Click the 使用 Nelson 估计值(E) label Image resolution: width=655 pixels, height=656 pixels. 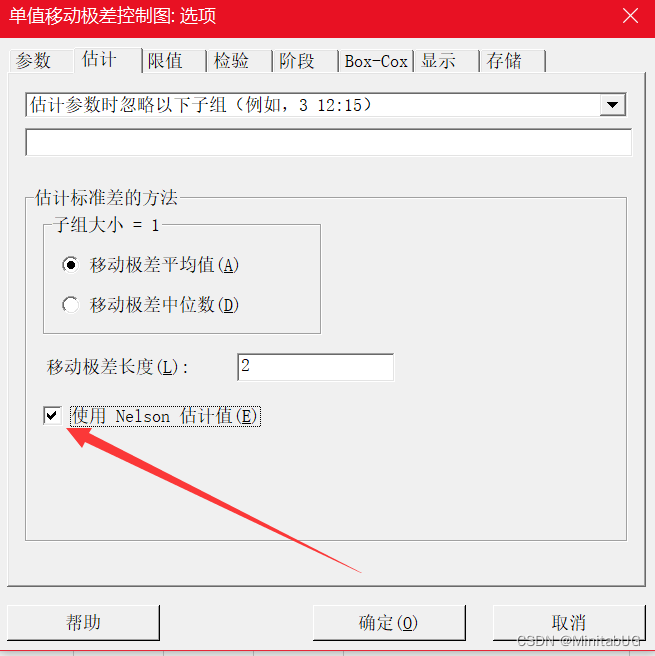coord(165,416)
